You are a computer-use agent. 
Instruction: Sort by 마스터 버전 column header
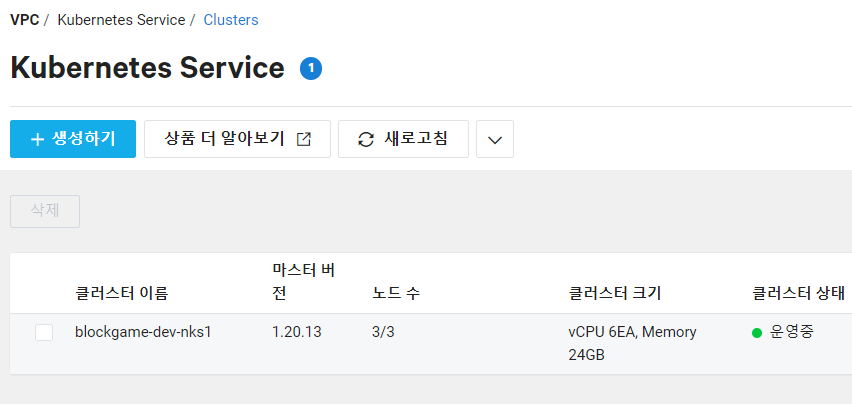click(303, 282)
